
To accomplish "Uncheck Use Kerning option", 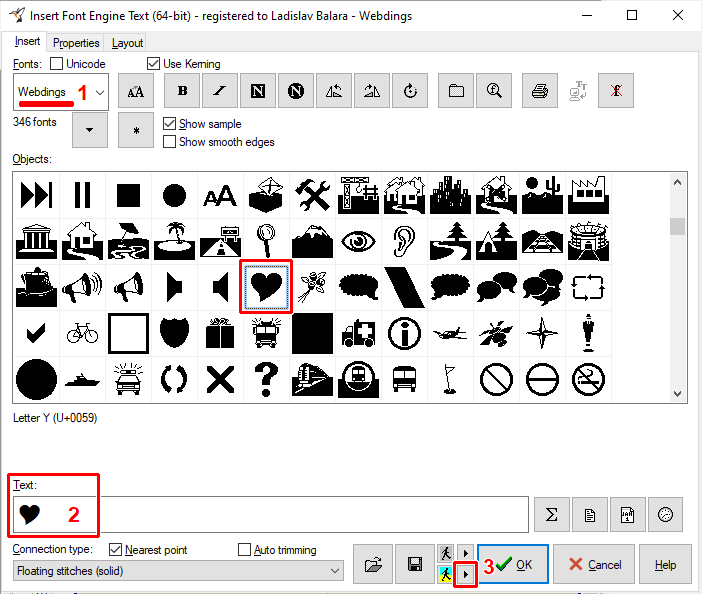I will coord(153,64).
